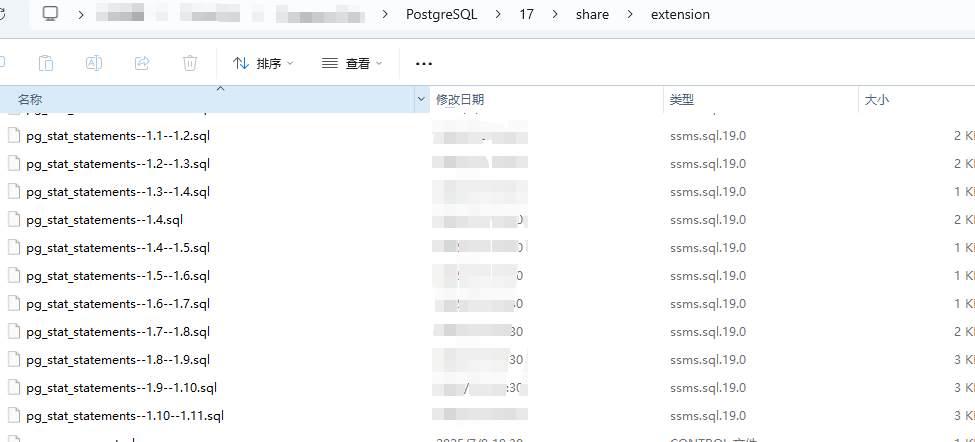Select file pg_stat_statements--1.7--1.8.sql
The image size is (975, 442).
(118, 331)
